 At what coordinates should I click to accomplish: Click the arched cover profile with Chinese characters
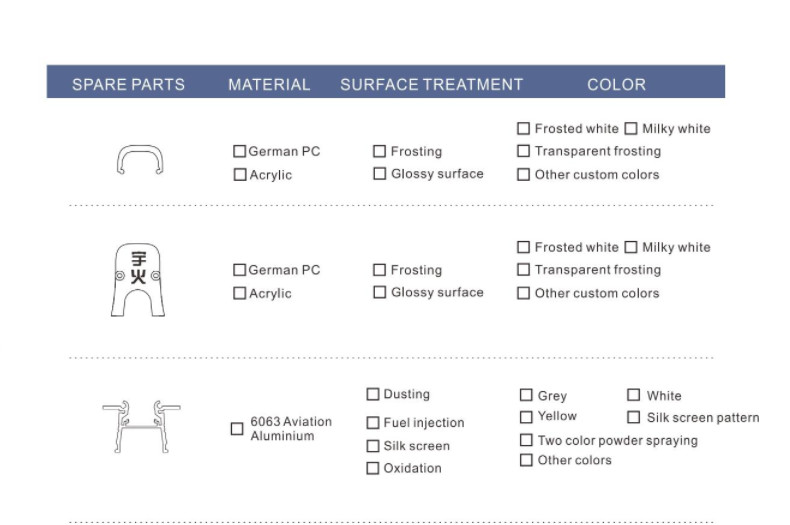click(138, 280)
